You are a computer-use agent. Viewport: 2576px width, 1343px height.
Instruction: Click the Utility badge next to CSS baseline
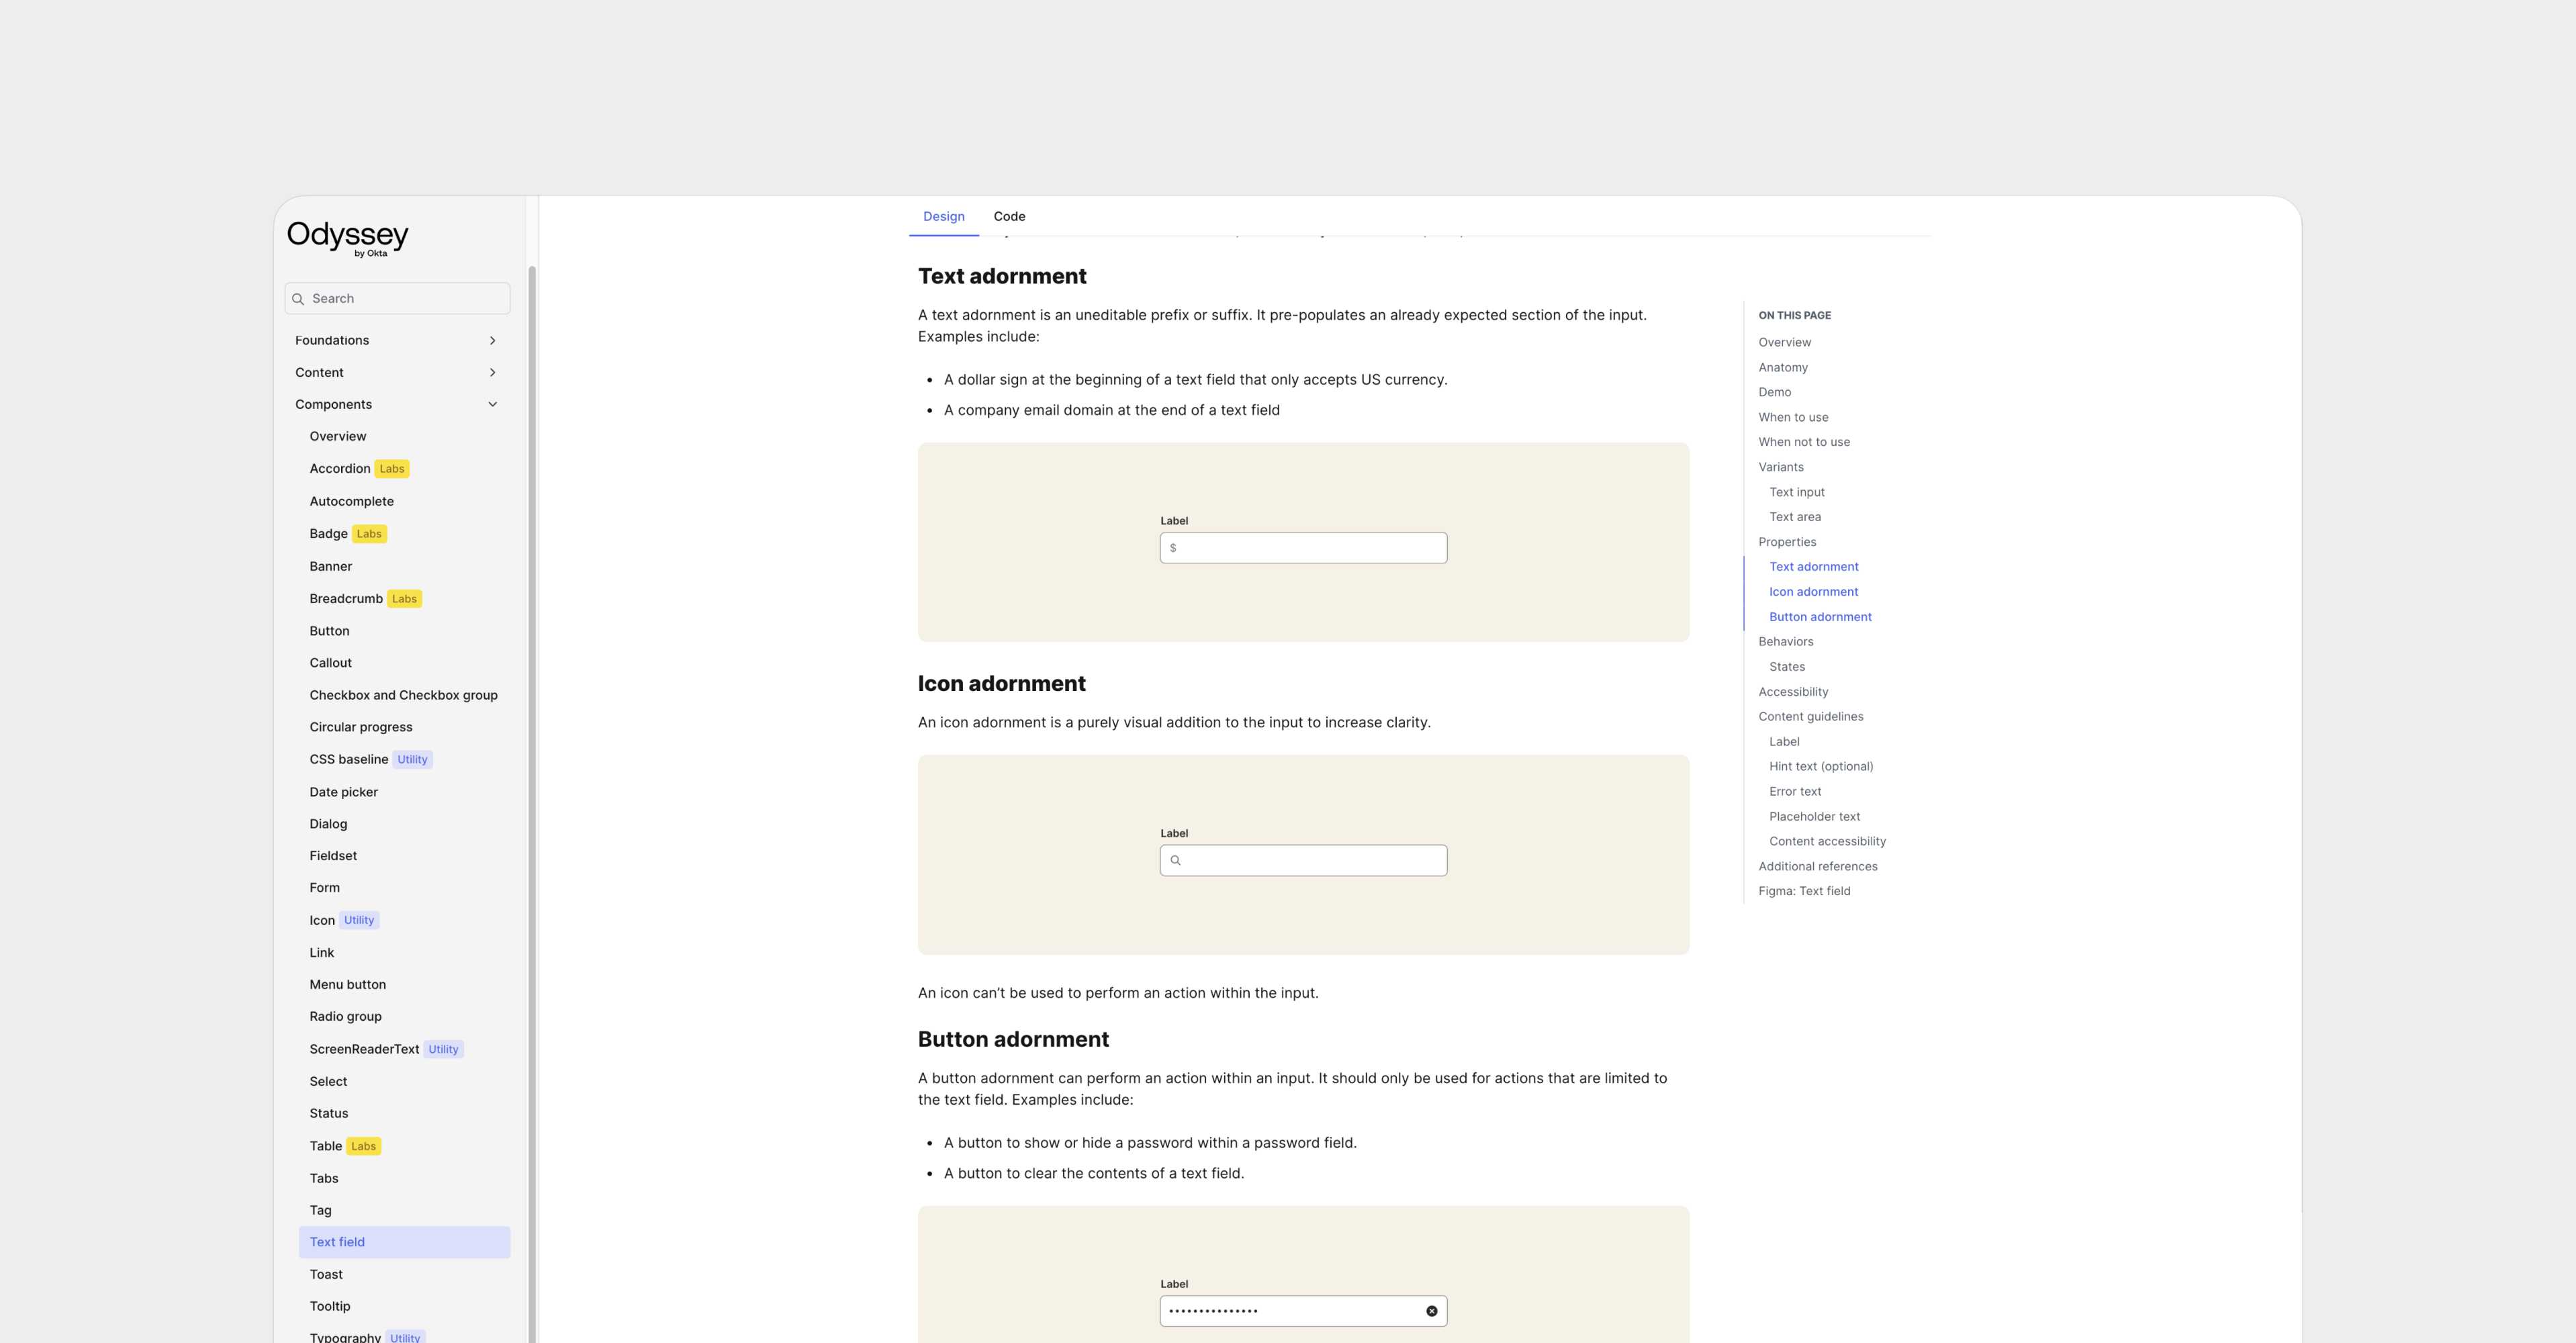click(x=412, y=760)
